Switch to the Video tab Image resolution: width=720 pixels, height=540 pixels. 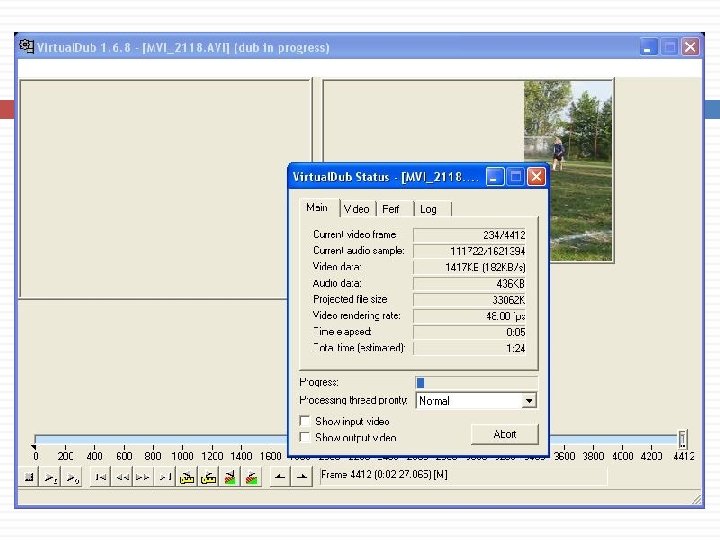coord(357,209)
